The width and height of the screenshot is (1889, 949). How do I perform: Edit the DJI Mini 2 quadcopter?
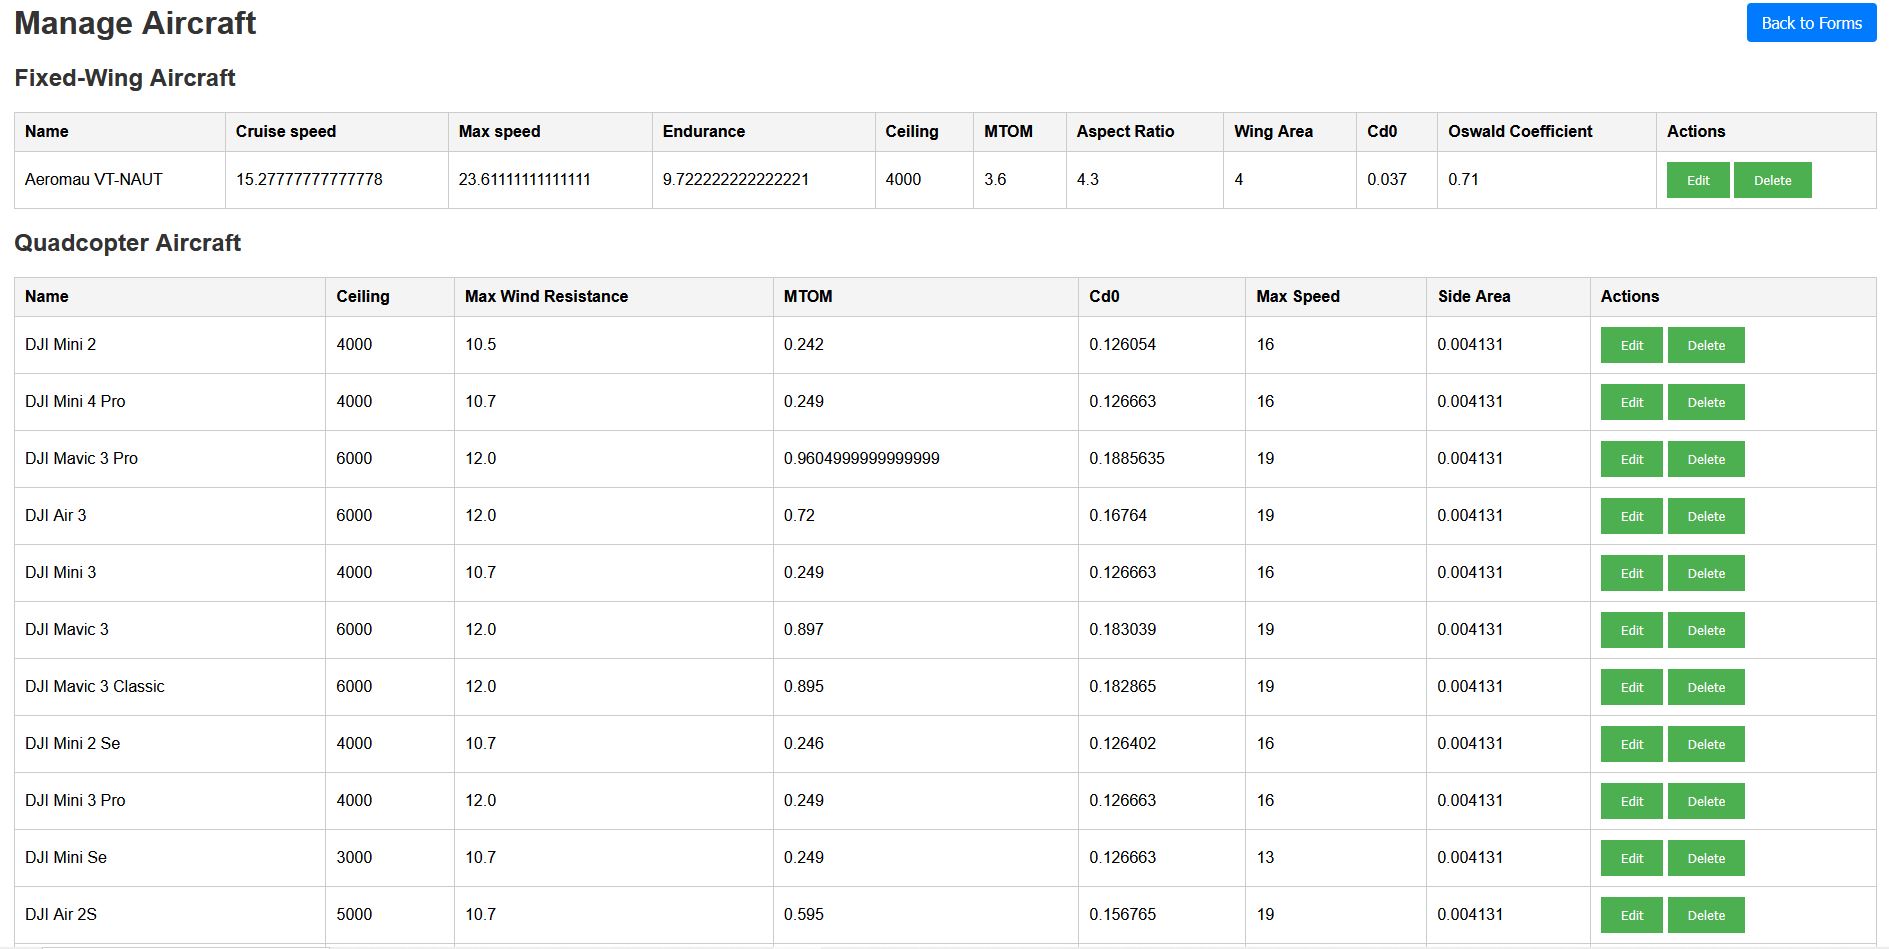pyautogui.click(x=1630, y=344)
